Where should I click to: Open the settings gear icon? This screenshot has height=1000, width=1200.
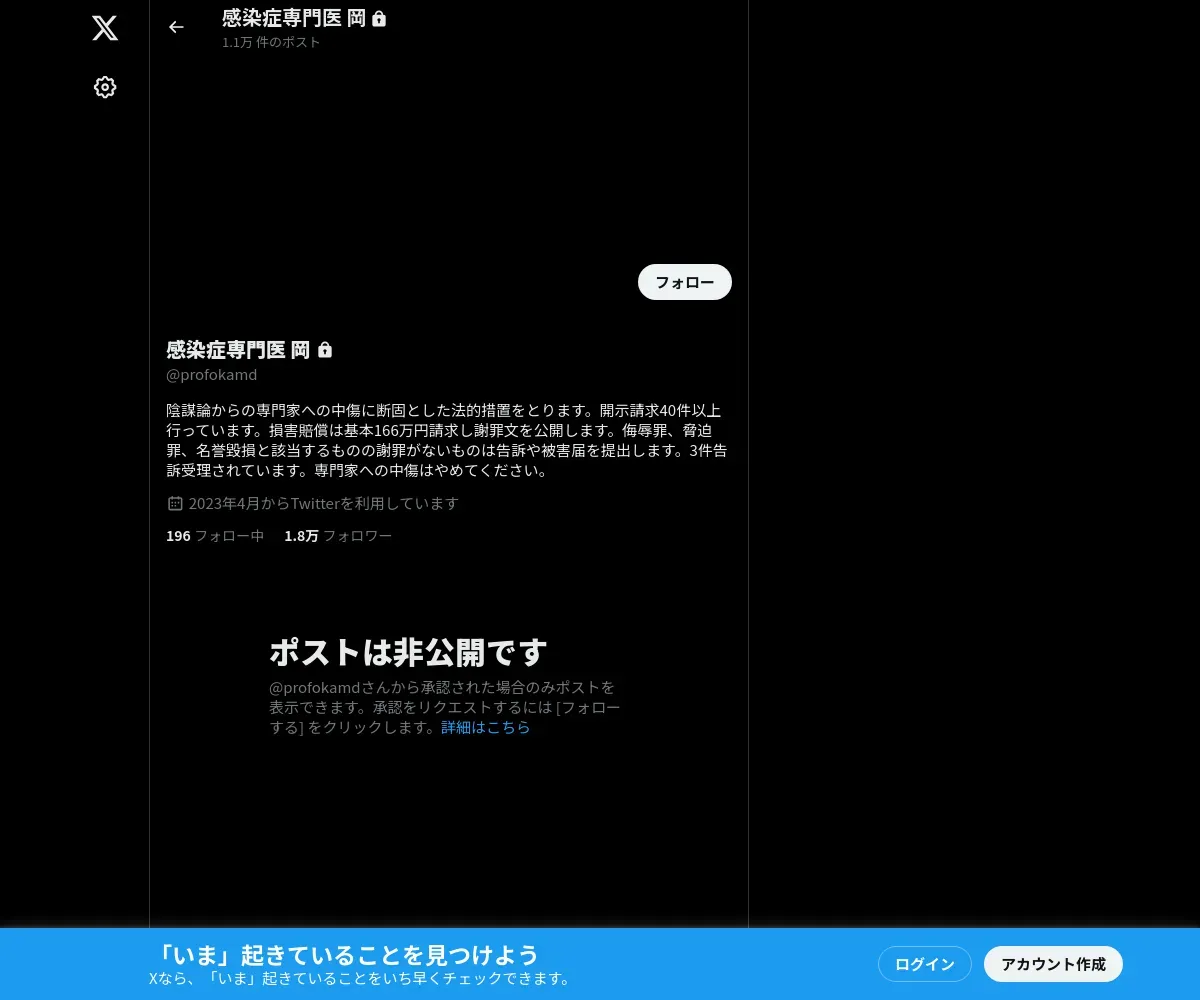[105, 87]
